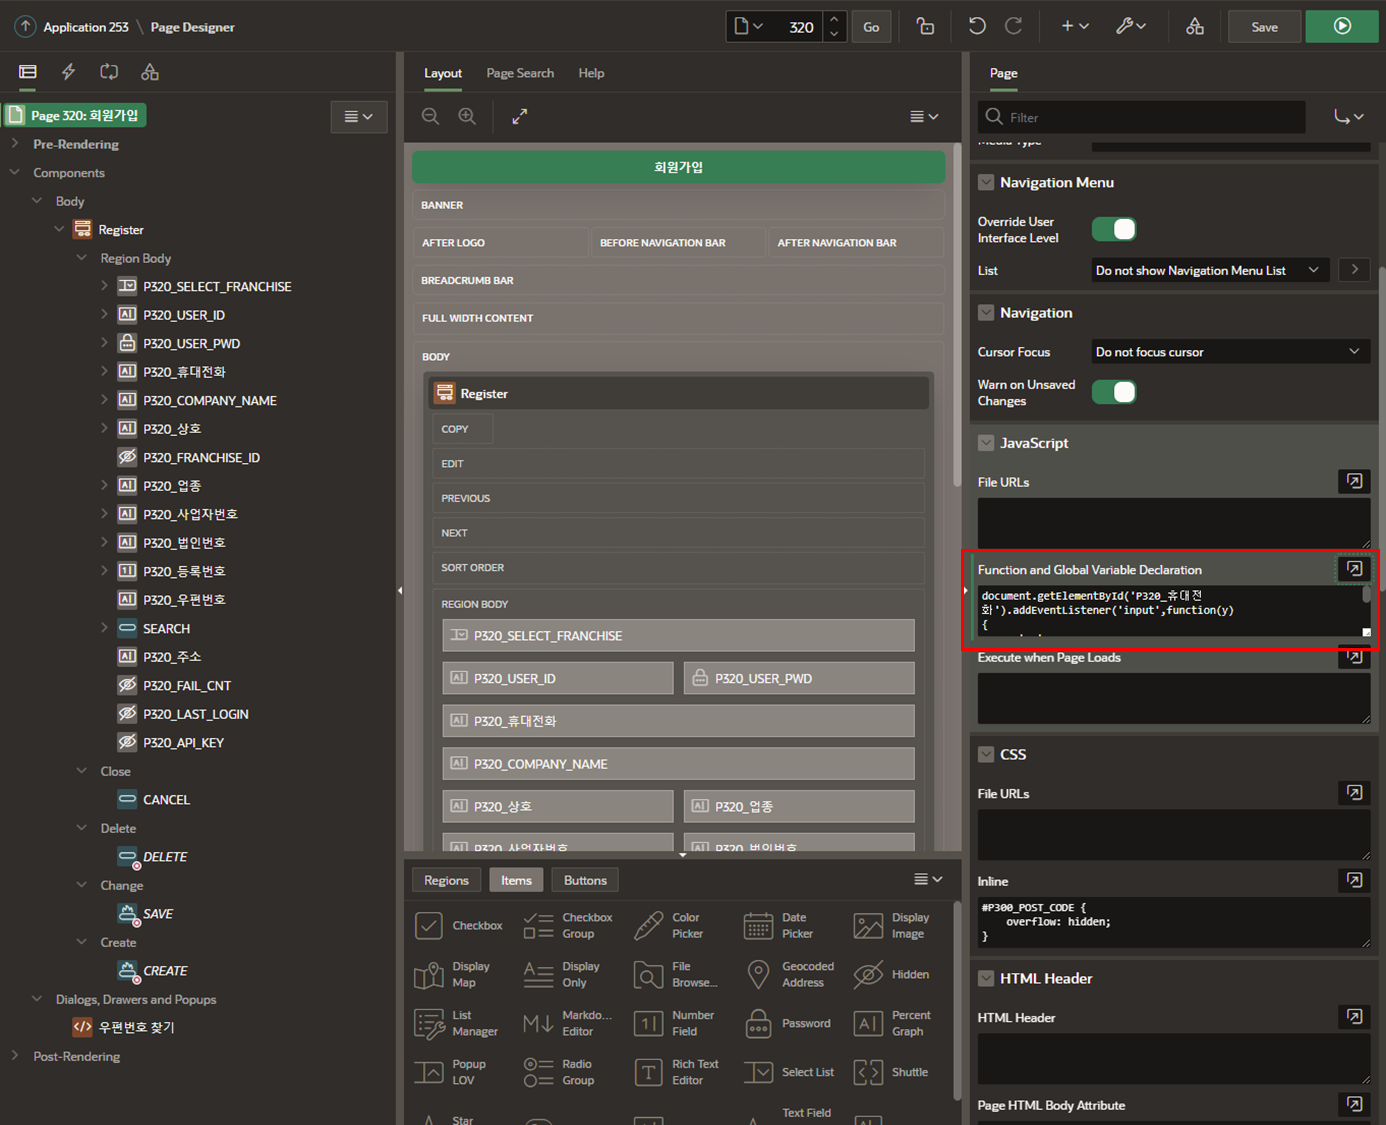Open the layout pane options menu
This screenshot has height=1125, width=1386.
[x=924, y=117]
